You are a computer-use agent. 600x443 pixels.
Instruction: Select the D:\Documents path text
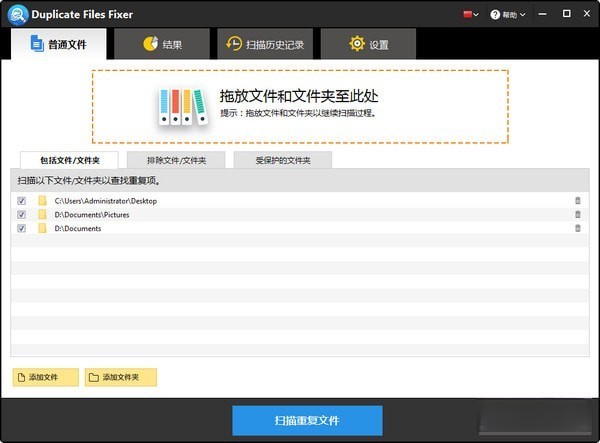coord(78,228)
